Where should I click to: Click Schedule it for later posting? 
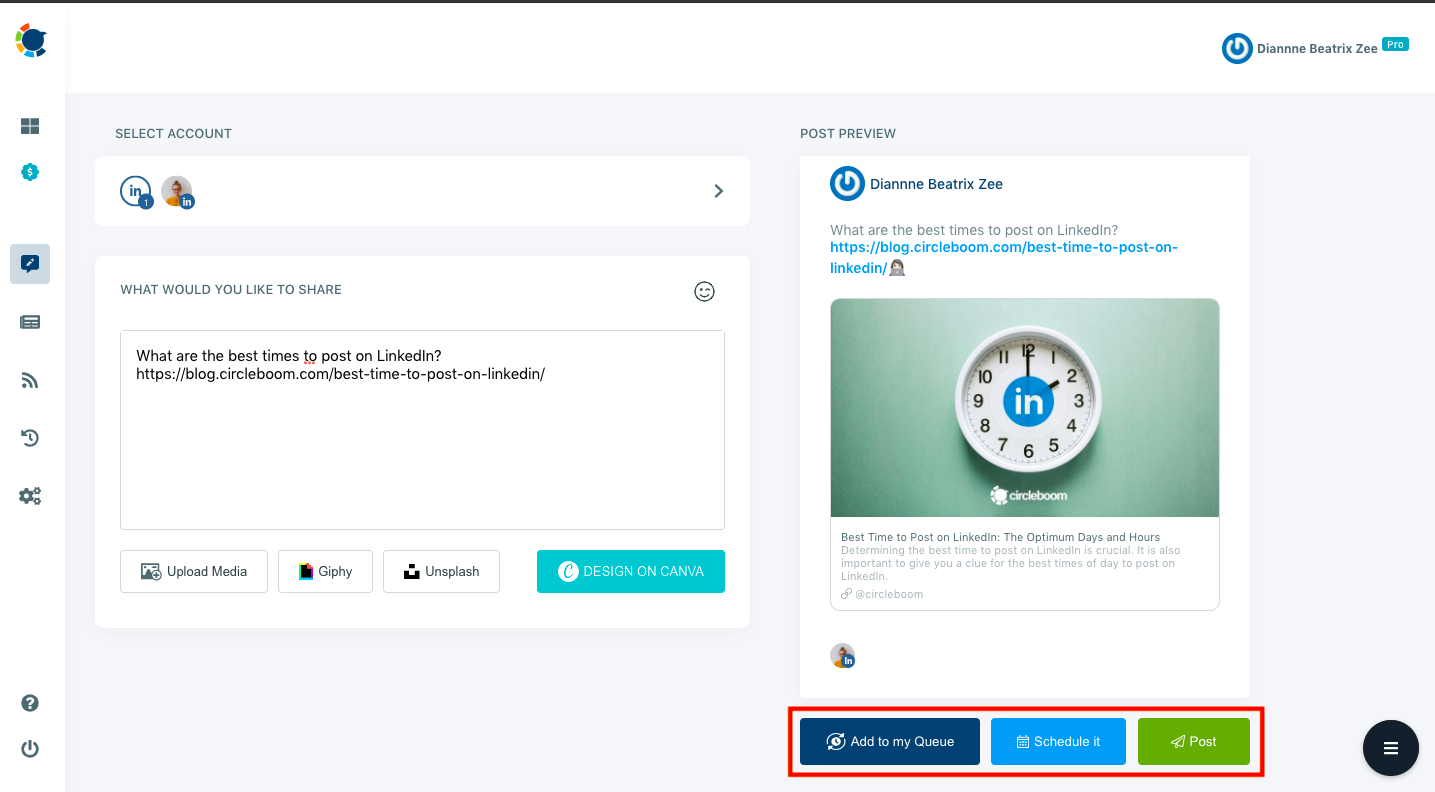[1057, 741]
